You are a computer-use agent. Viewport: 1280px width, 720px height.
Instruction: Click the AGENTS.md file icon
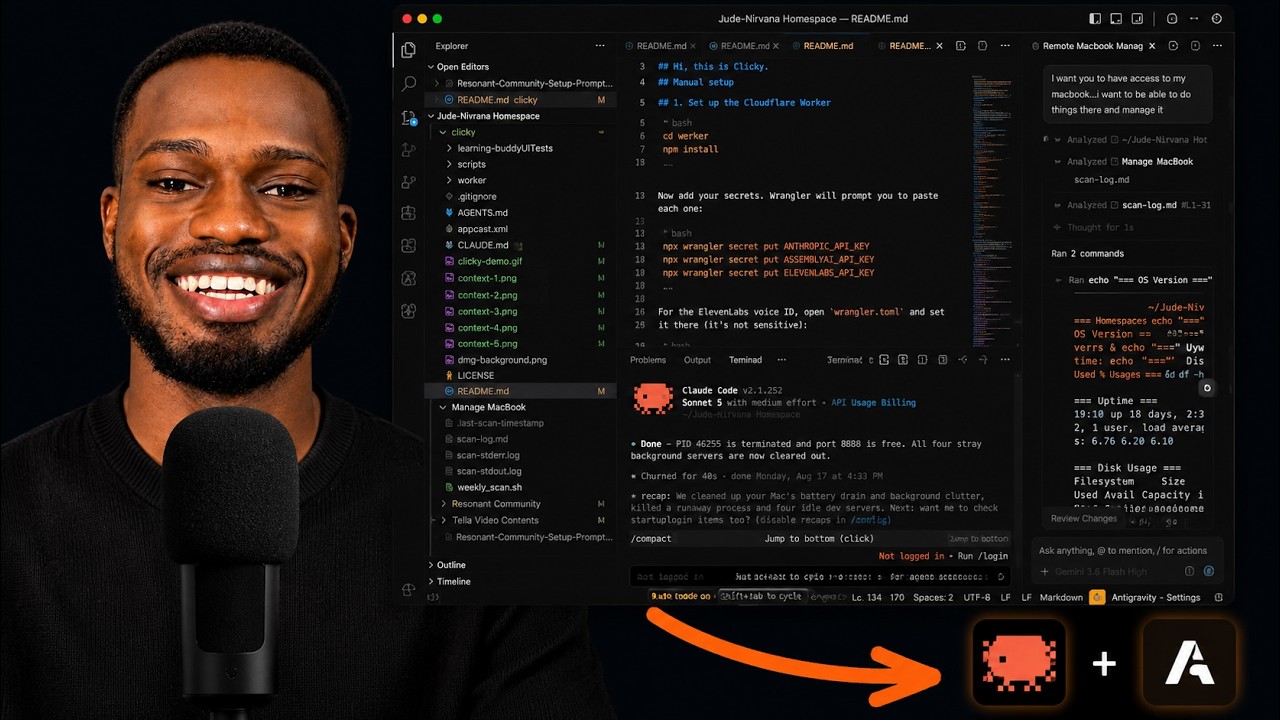click(449, 213)
